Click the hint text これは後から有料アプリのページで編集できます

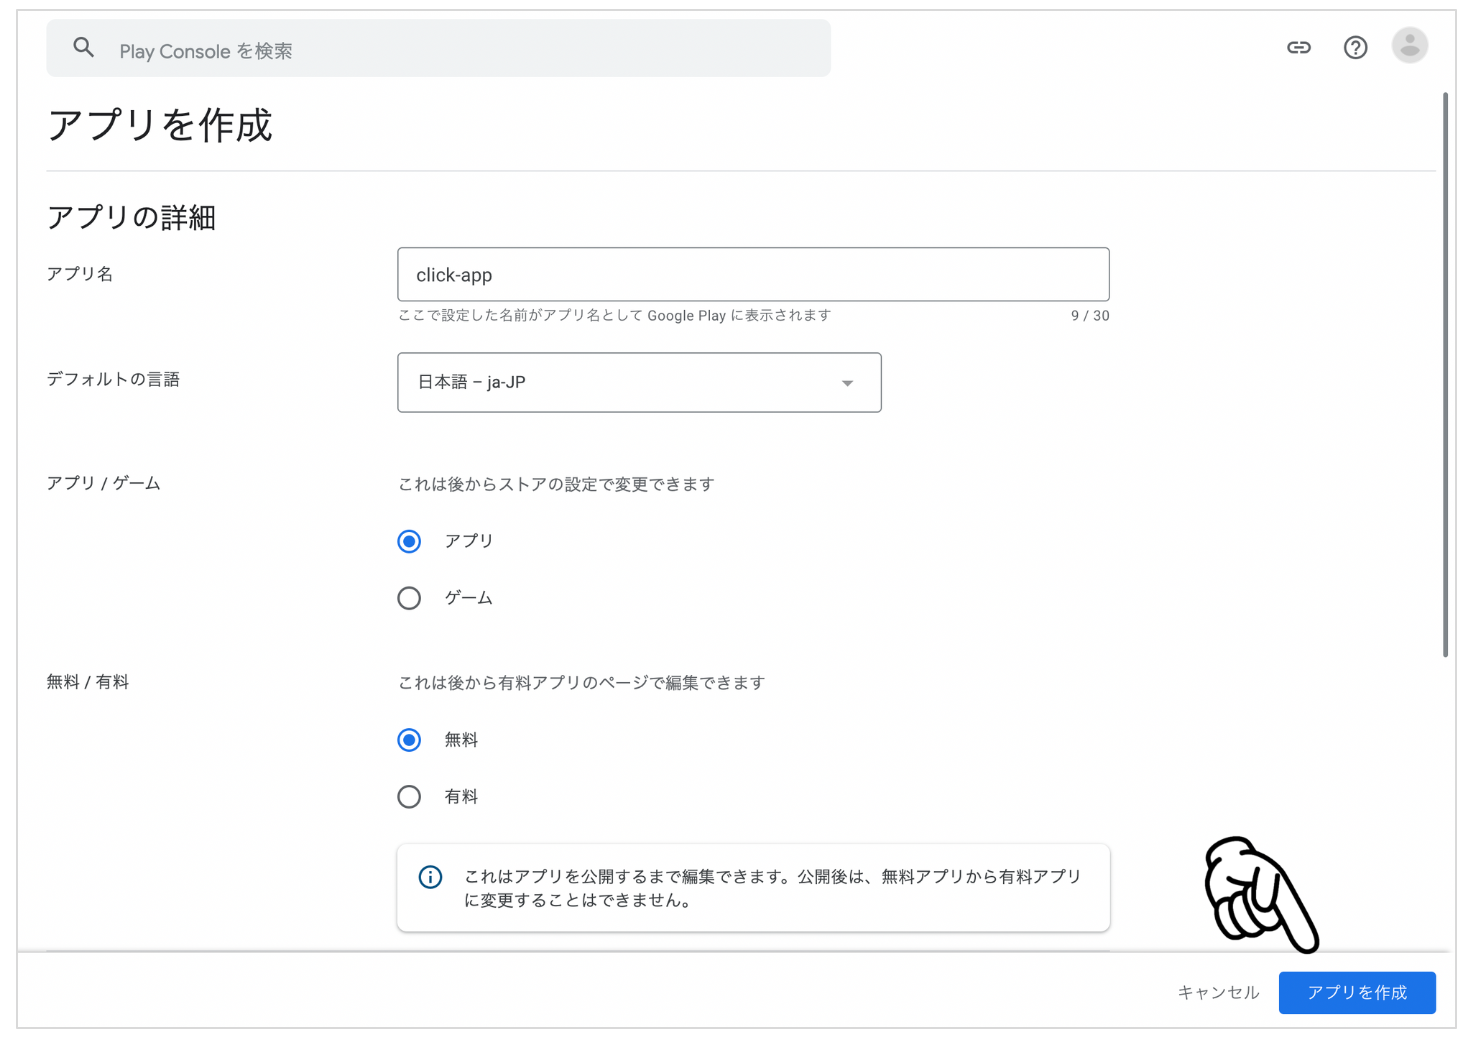tap(581, 683)
